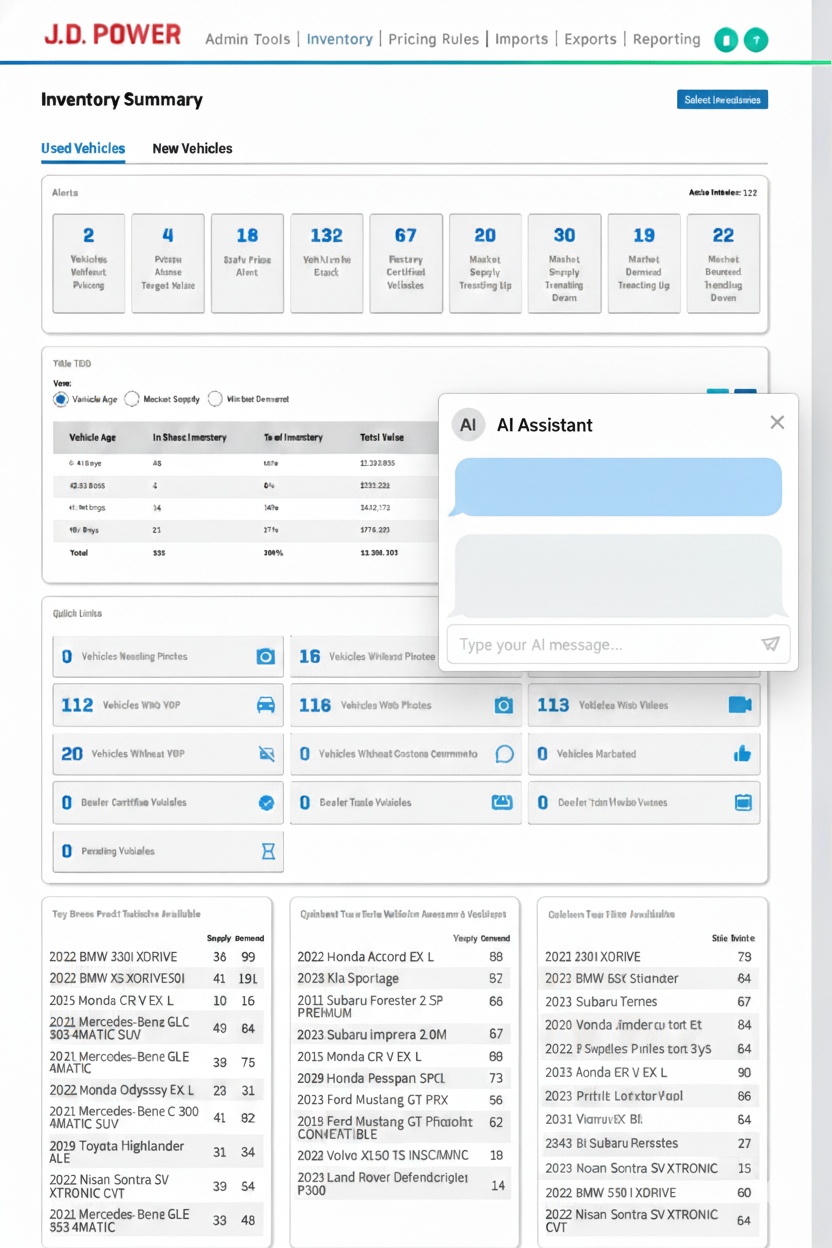Close the AI Assistant chat panel
Image resolution: width=832 pixels, height=1248 pixels.
click(777, 423)
